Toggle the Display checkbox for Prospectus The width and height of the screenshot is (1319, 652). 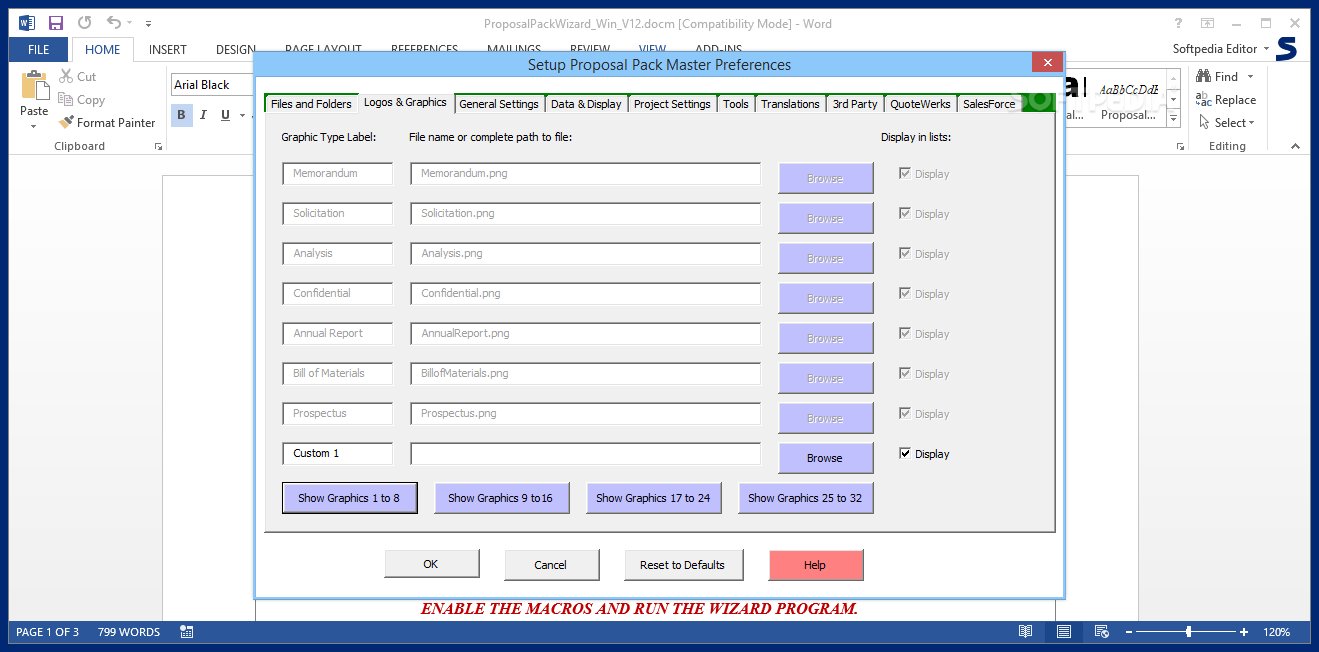(905, 413)
